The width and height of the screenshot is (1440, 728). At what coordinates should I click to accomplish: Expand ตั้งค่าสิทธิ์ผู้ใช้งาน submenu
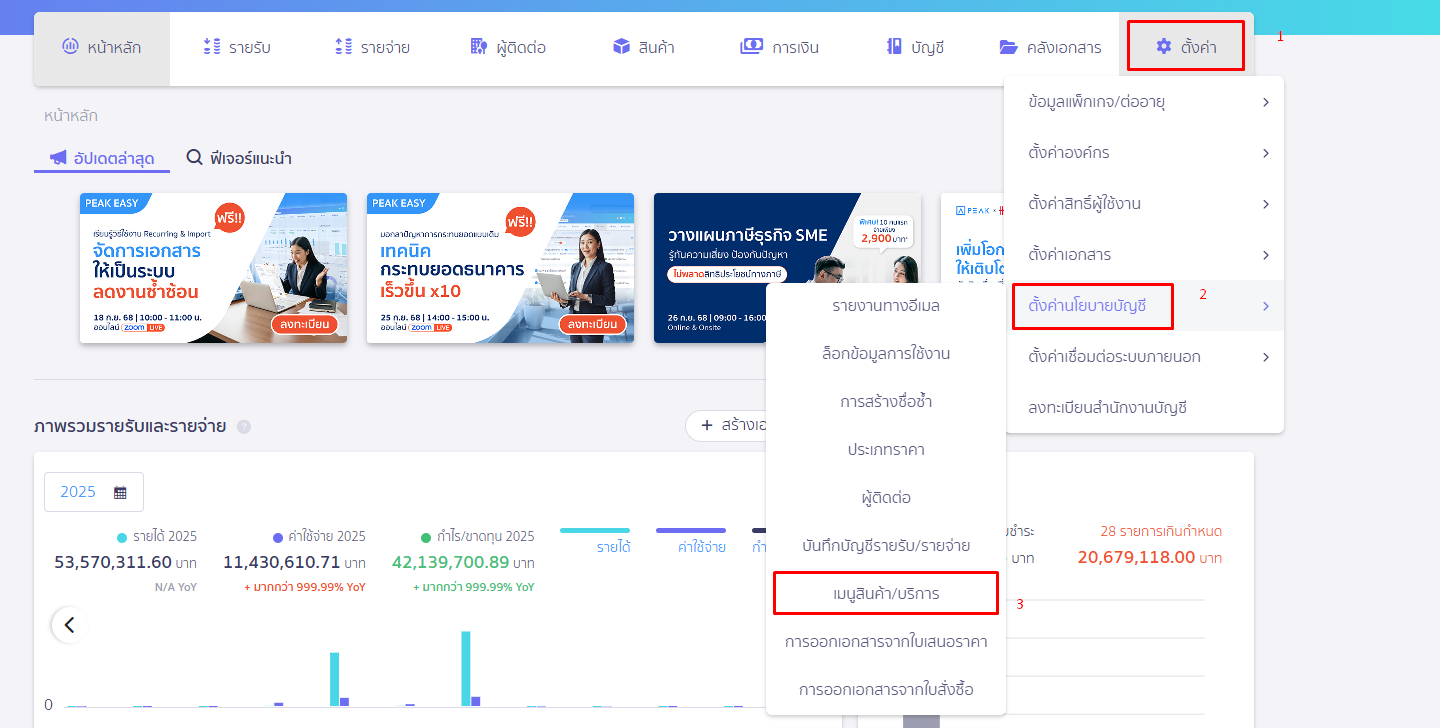click(1144, 204)
